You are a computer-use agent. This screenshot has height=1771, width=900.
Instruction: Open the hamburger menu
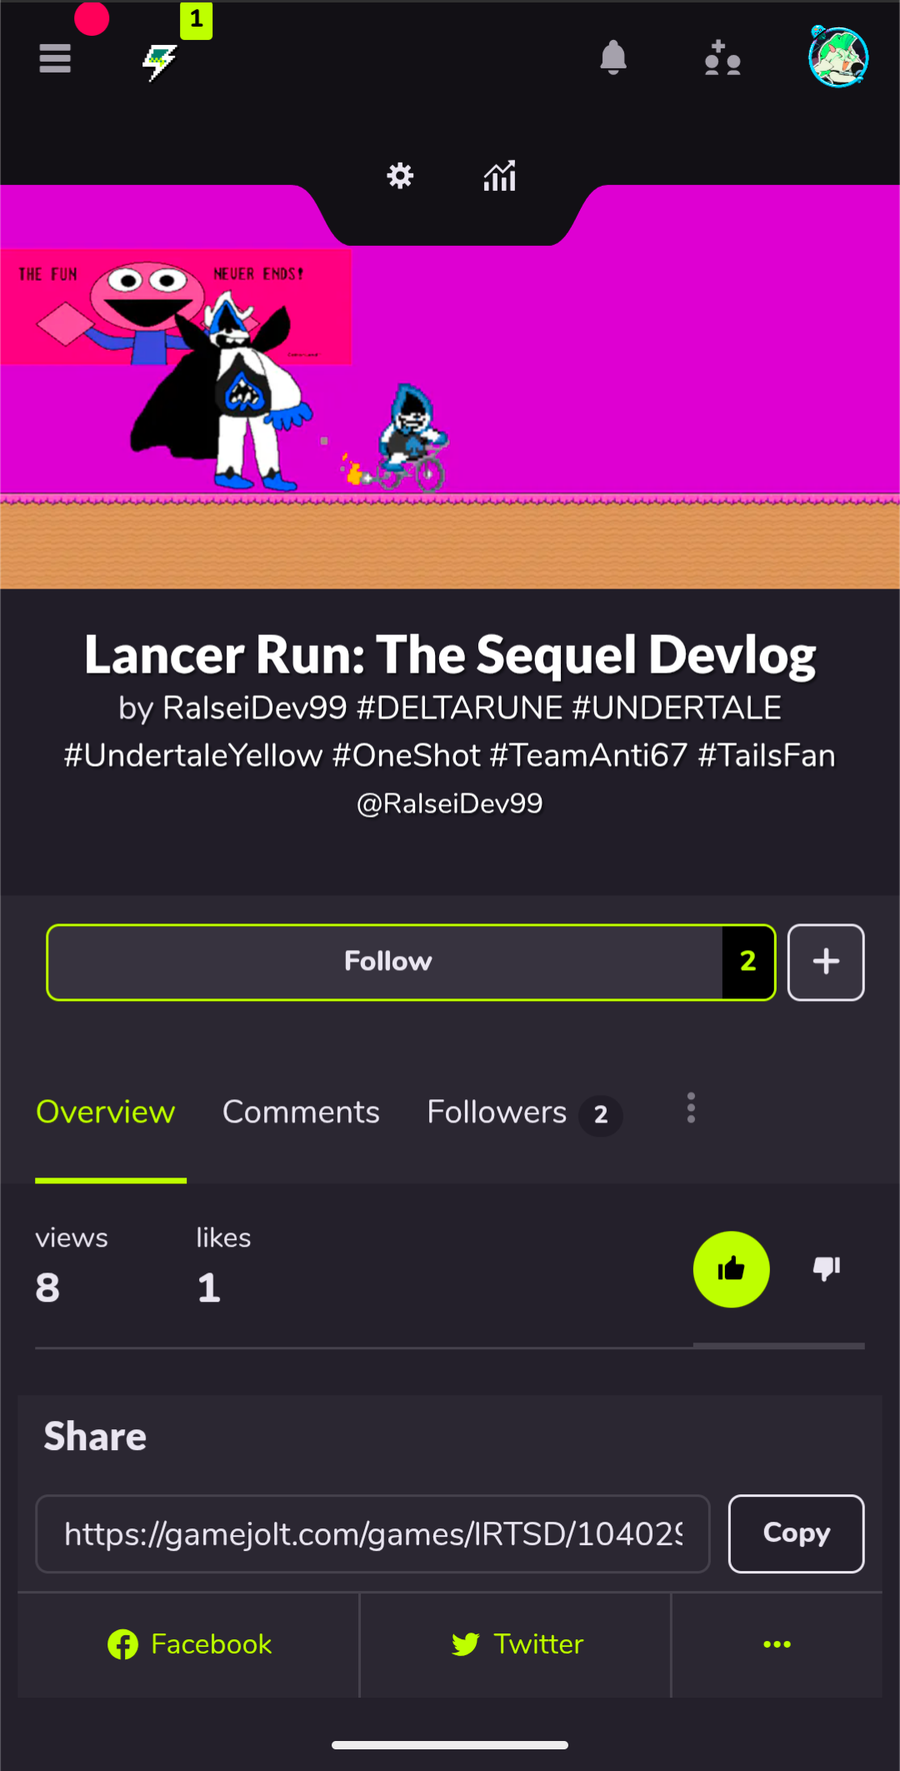[55, 59]
